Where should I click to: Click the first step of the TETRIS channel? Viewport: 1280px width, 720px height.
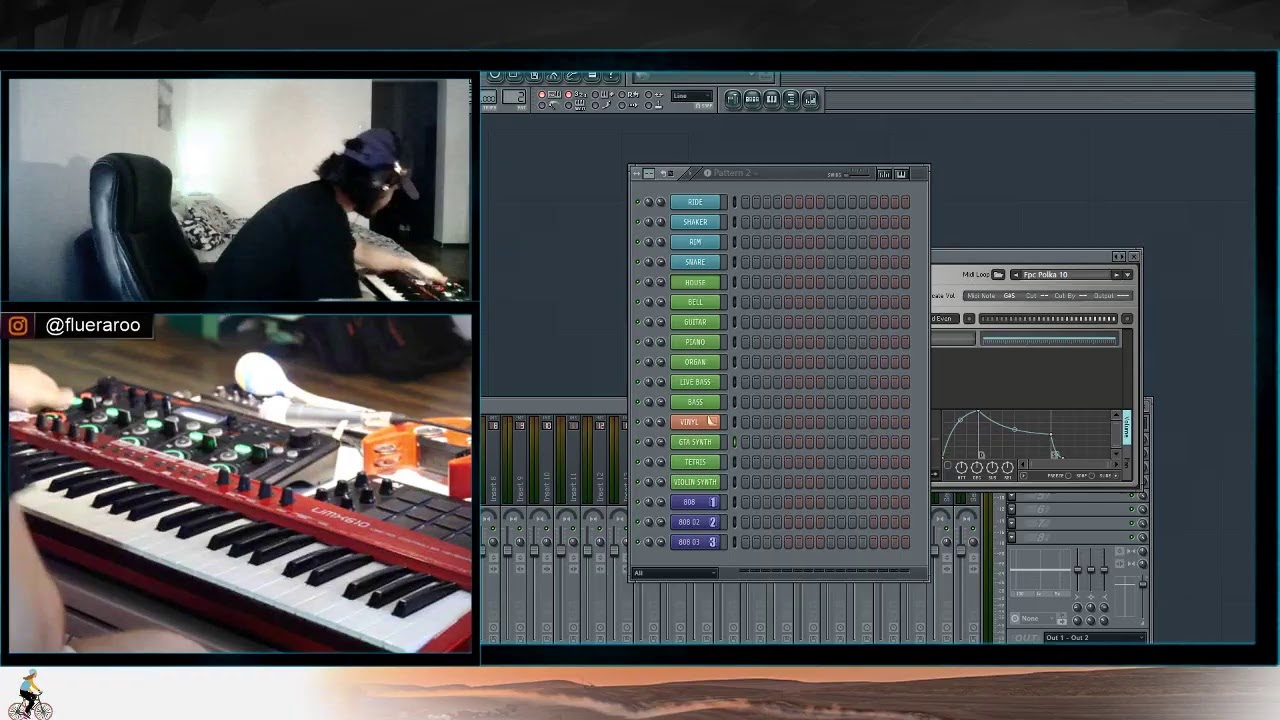click(x=745, y=462)
